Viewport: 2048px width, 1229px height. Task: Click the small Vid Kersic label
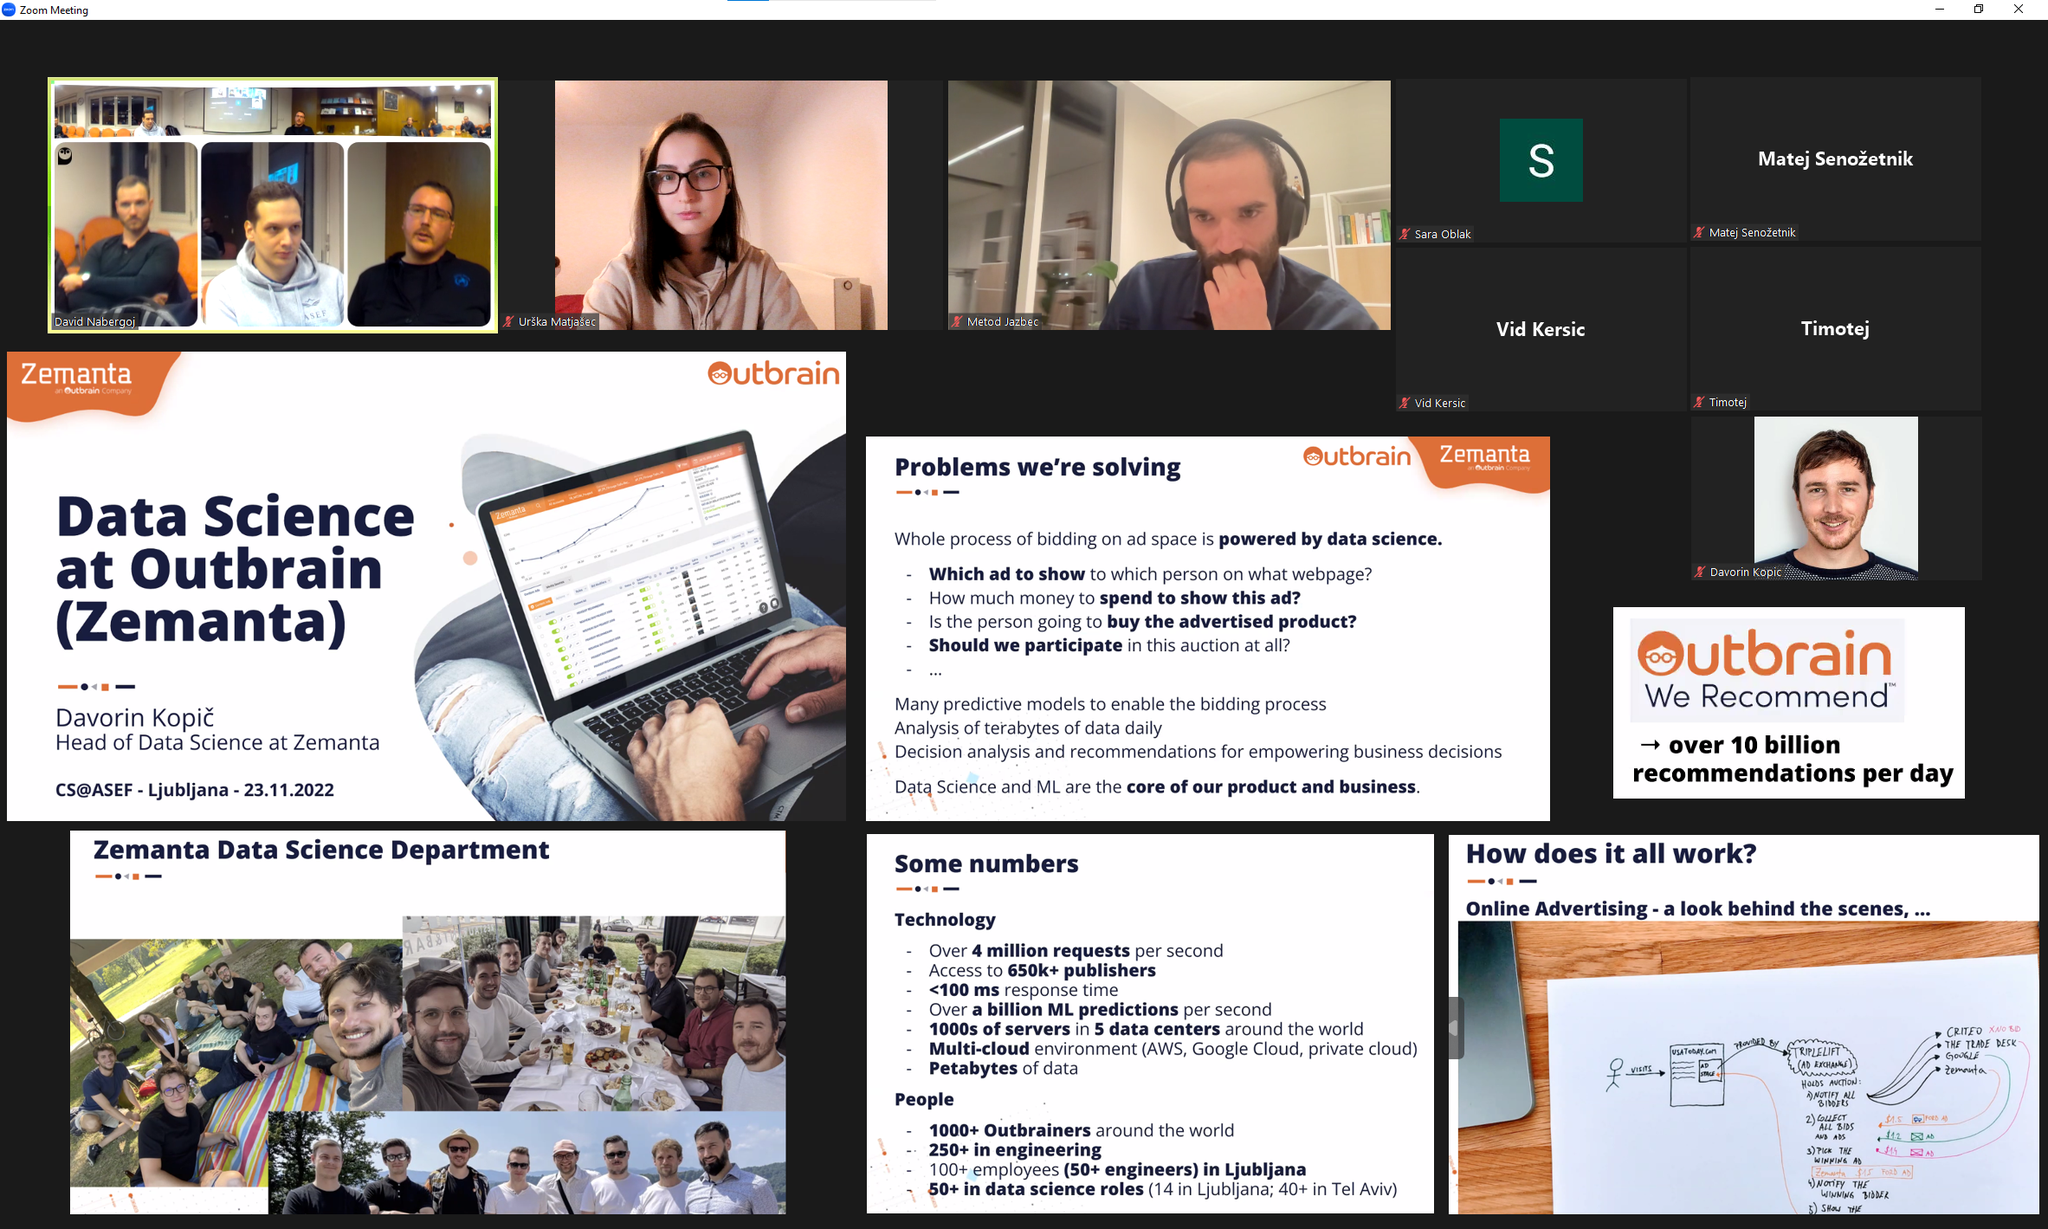[1440, 403]
